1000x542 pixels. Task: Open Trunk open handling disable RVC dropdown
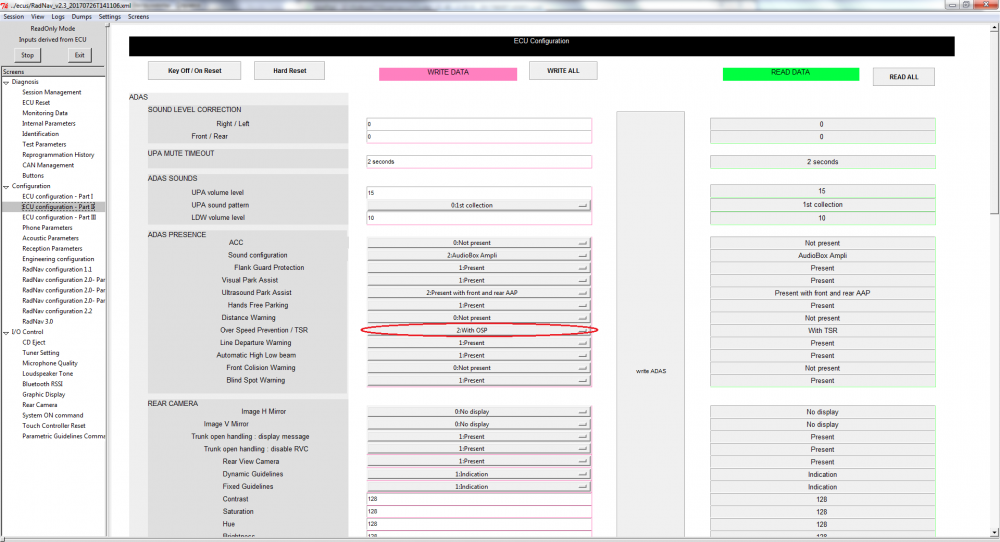pyautogui.click(x=478, y=449)
